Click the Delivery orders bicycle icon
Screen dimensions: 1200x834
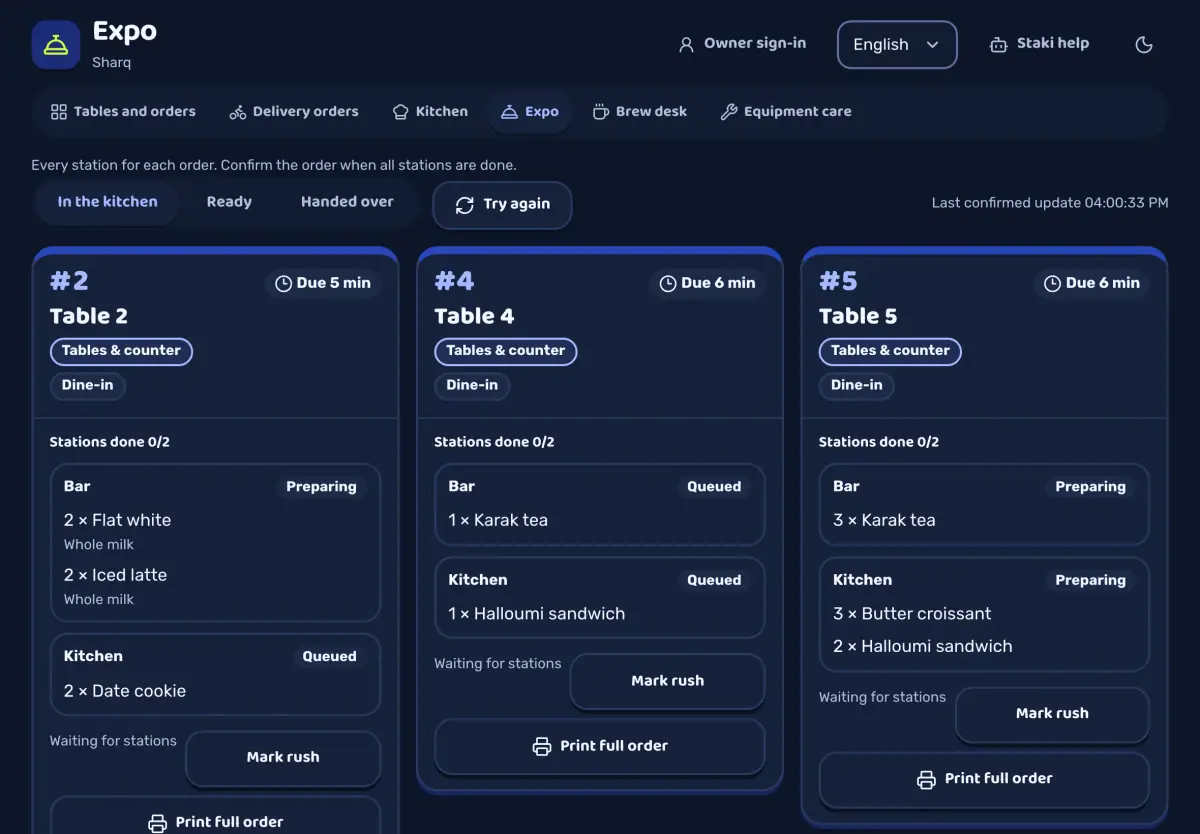coord(238,112)
